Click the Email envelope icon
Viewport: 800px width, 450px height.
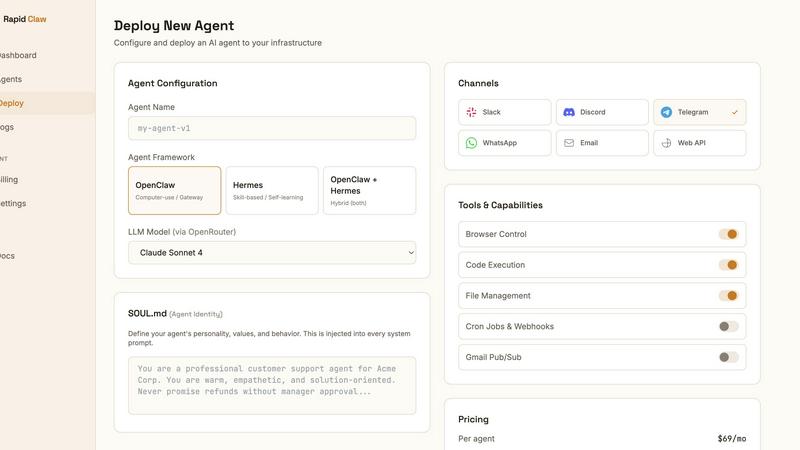coord(569,143)
